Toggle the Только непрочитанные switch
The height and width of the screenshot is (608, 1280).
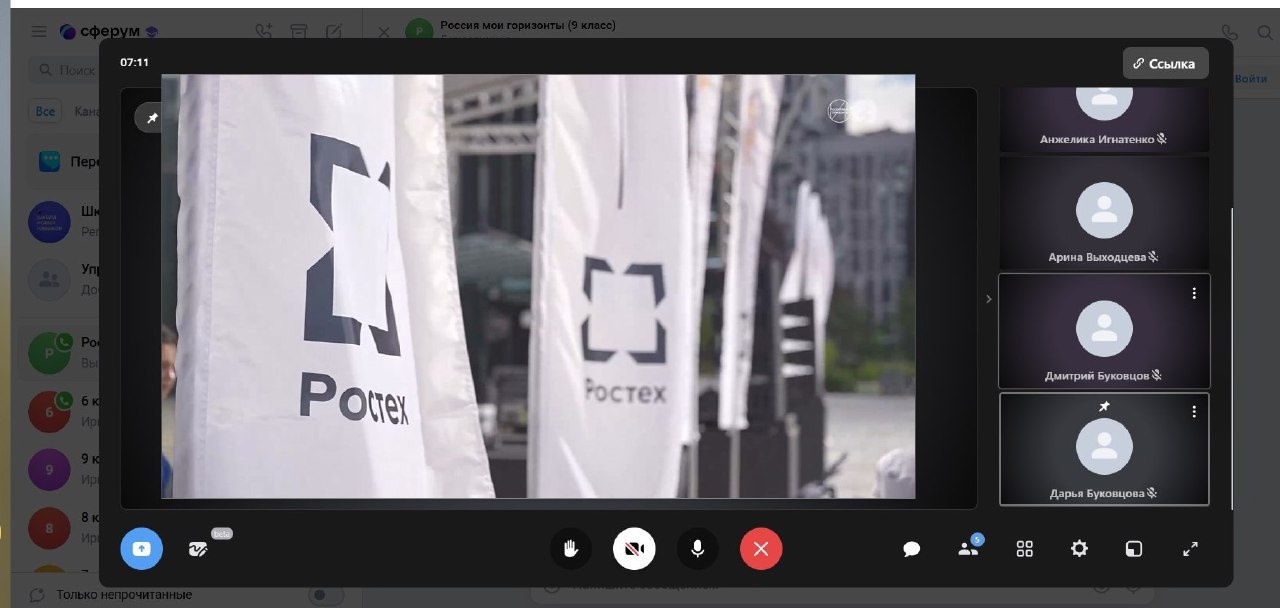(325, 595)
